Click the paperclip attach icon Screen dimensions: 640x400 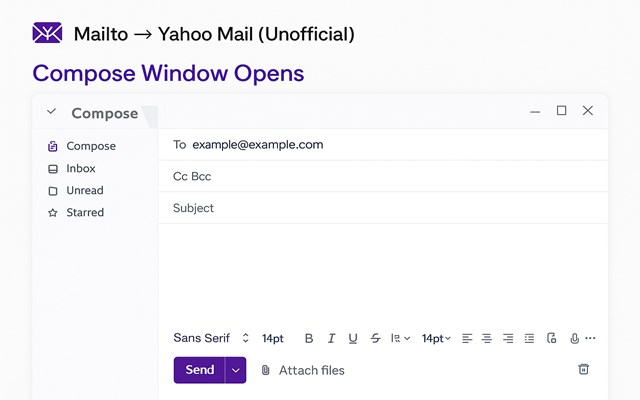point(266,370)
